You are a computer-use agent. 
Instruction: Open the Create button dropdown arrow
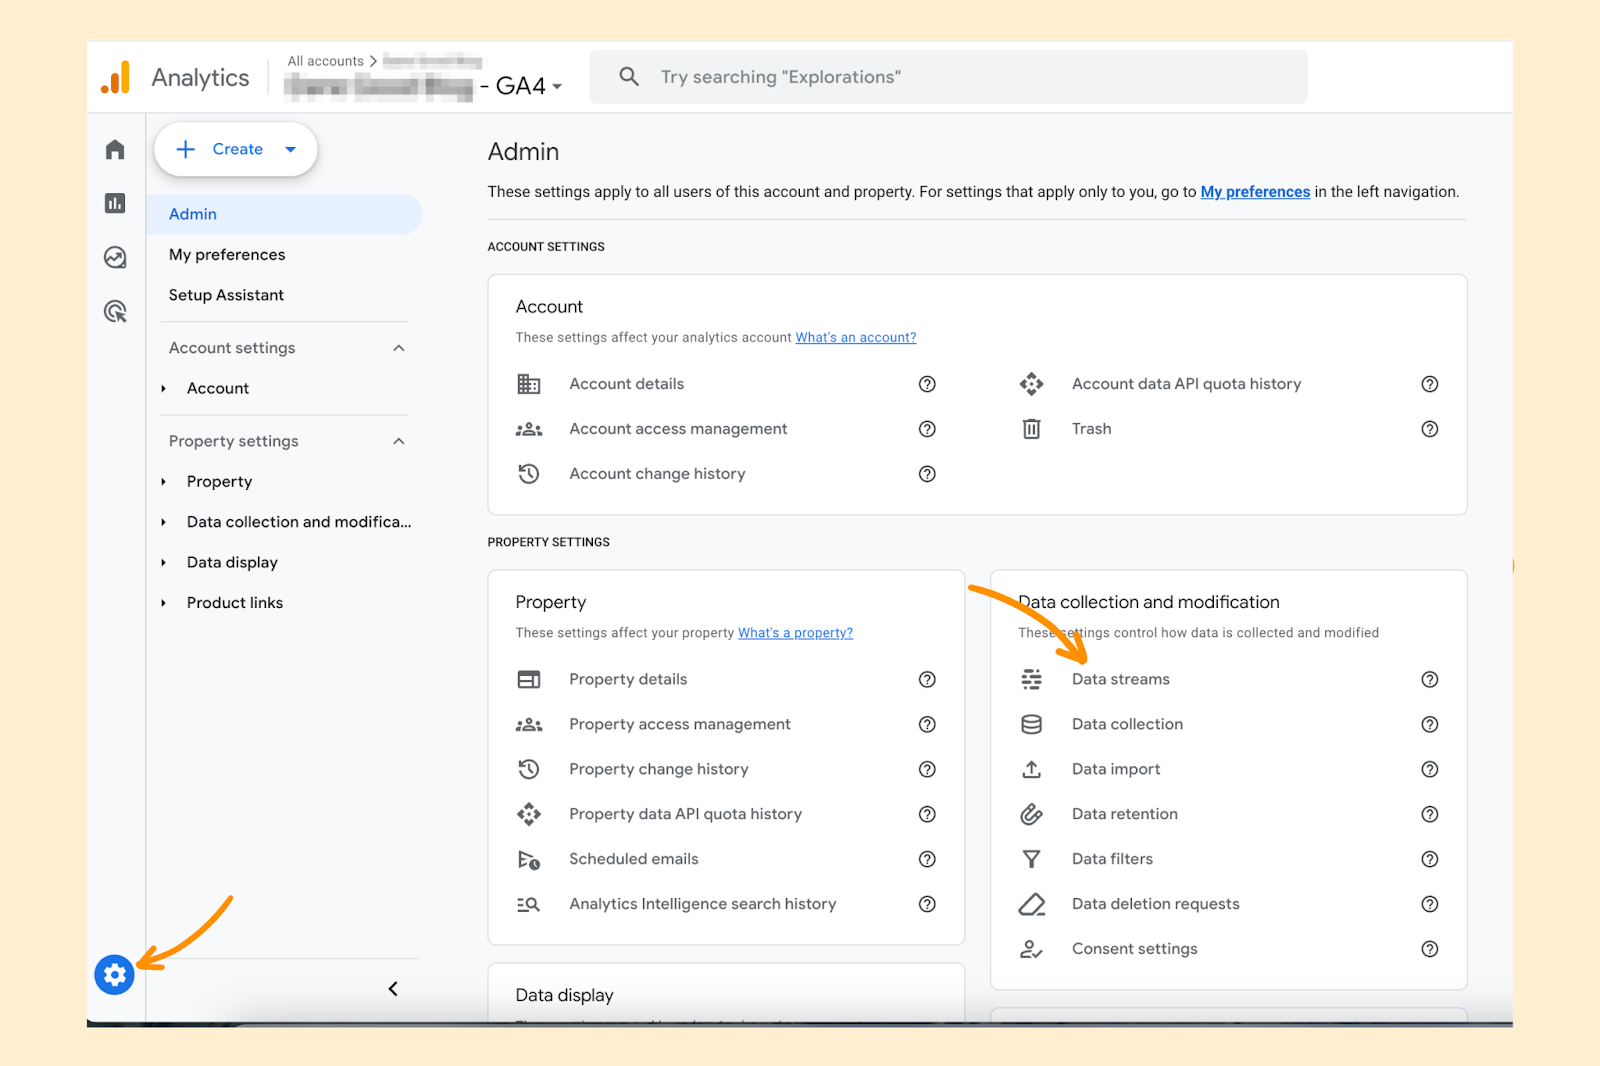pos(291,149)
